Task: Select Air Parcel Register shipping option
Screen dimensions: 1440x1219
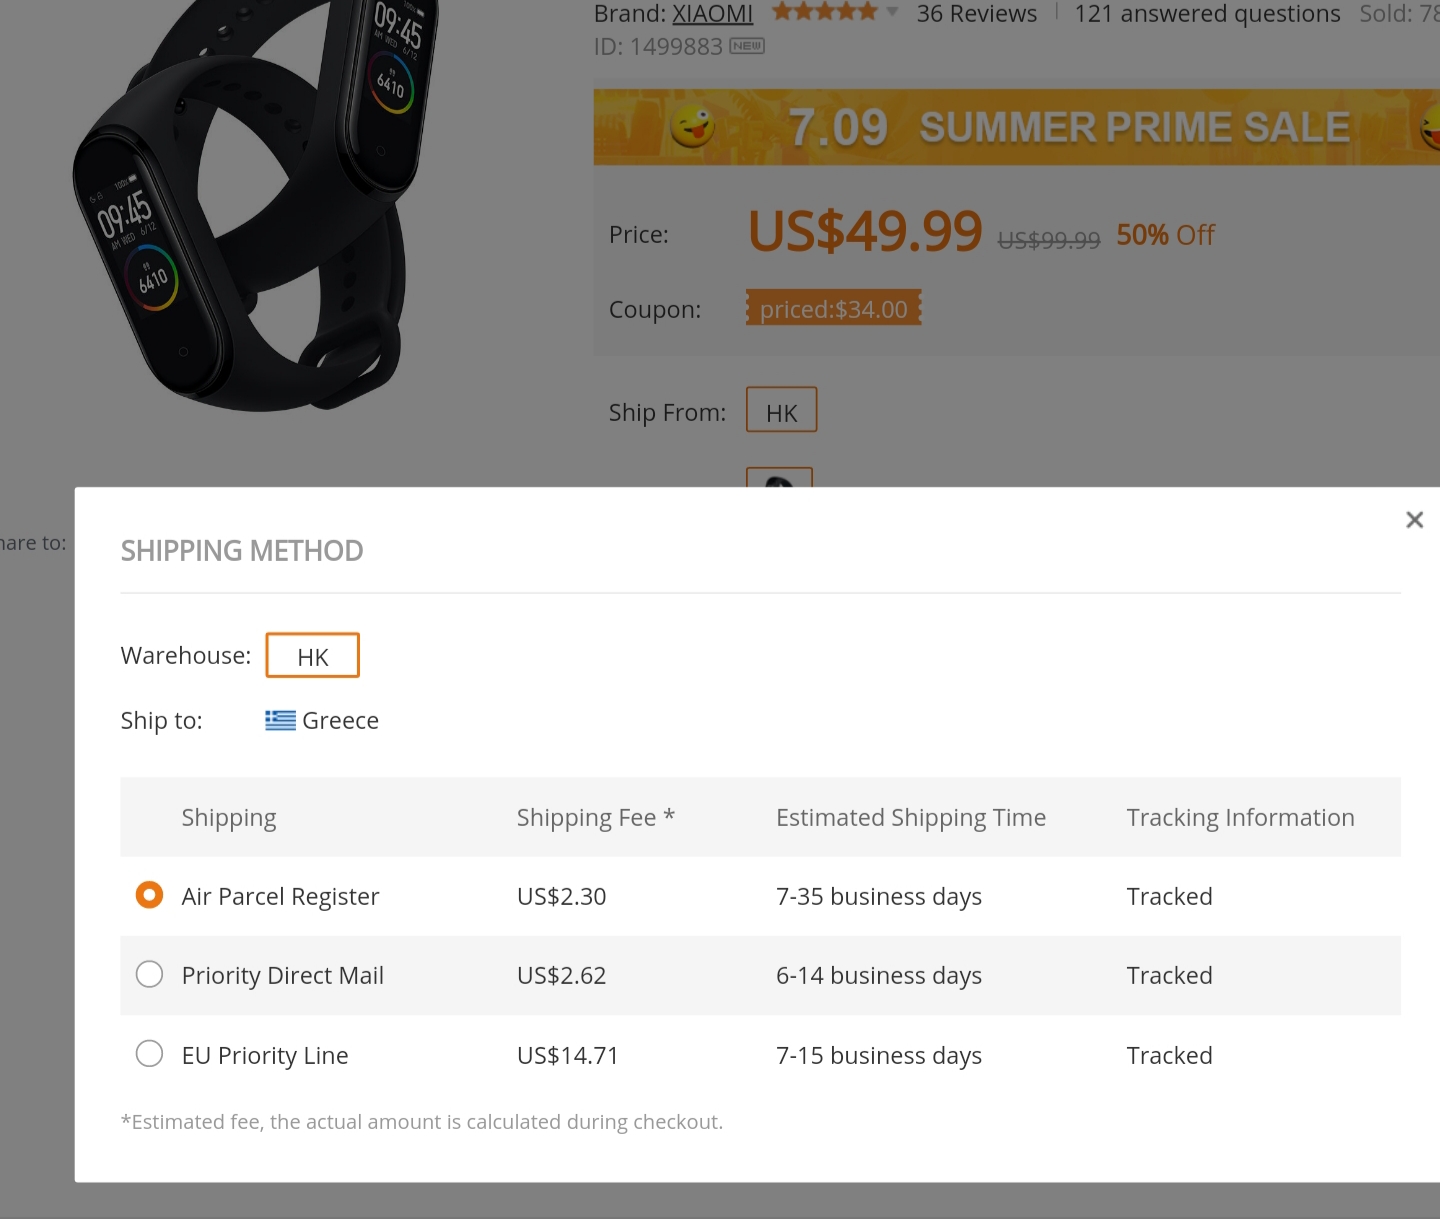Action: click(x=149, y=895)
